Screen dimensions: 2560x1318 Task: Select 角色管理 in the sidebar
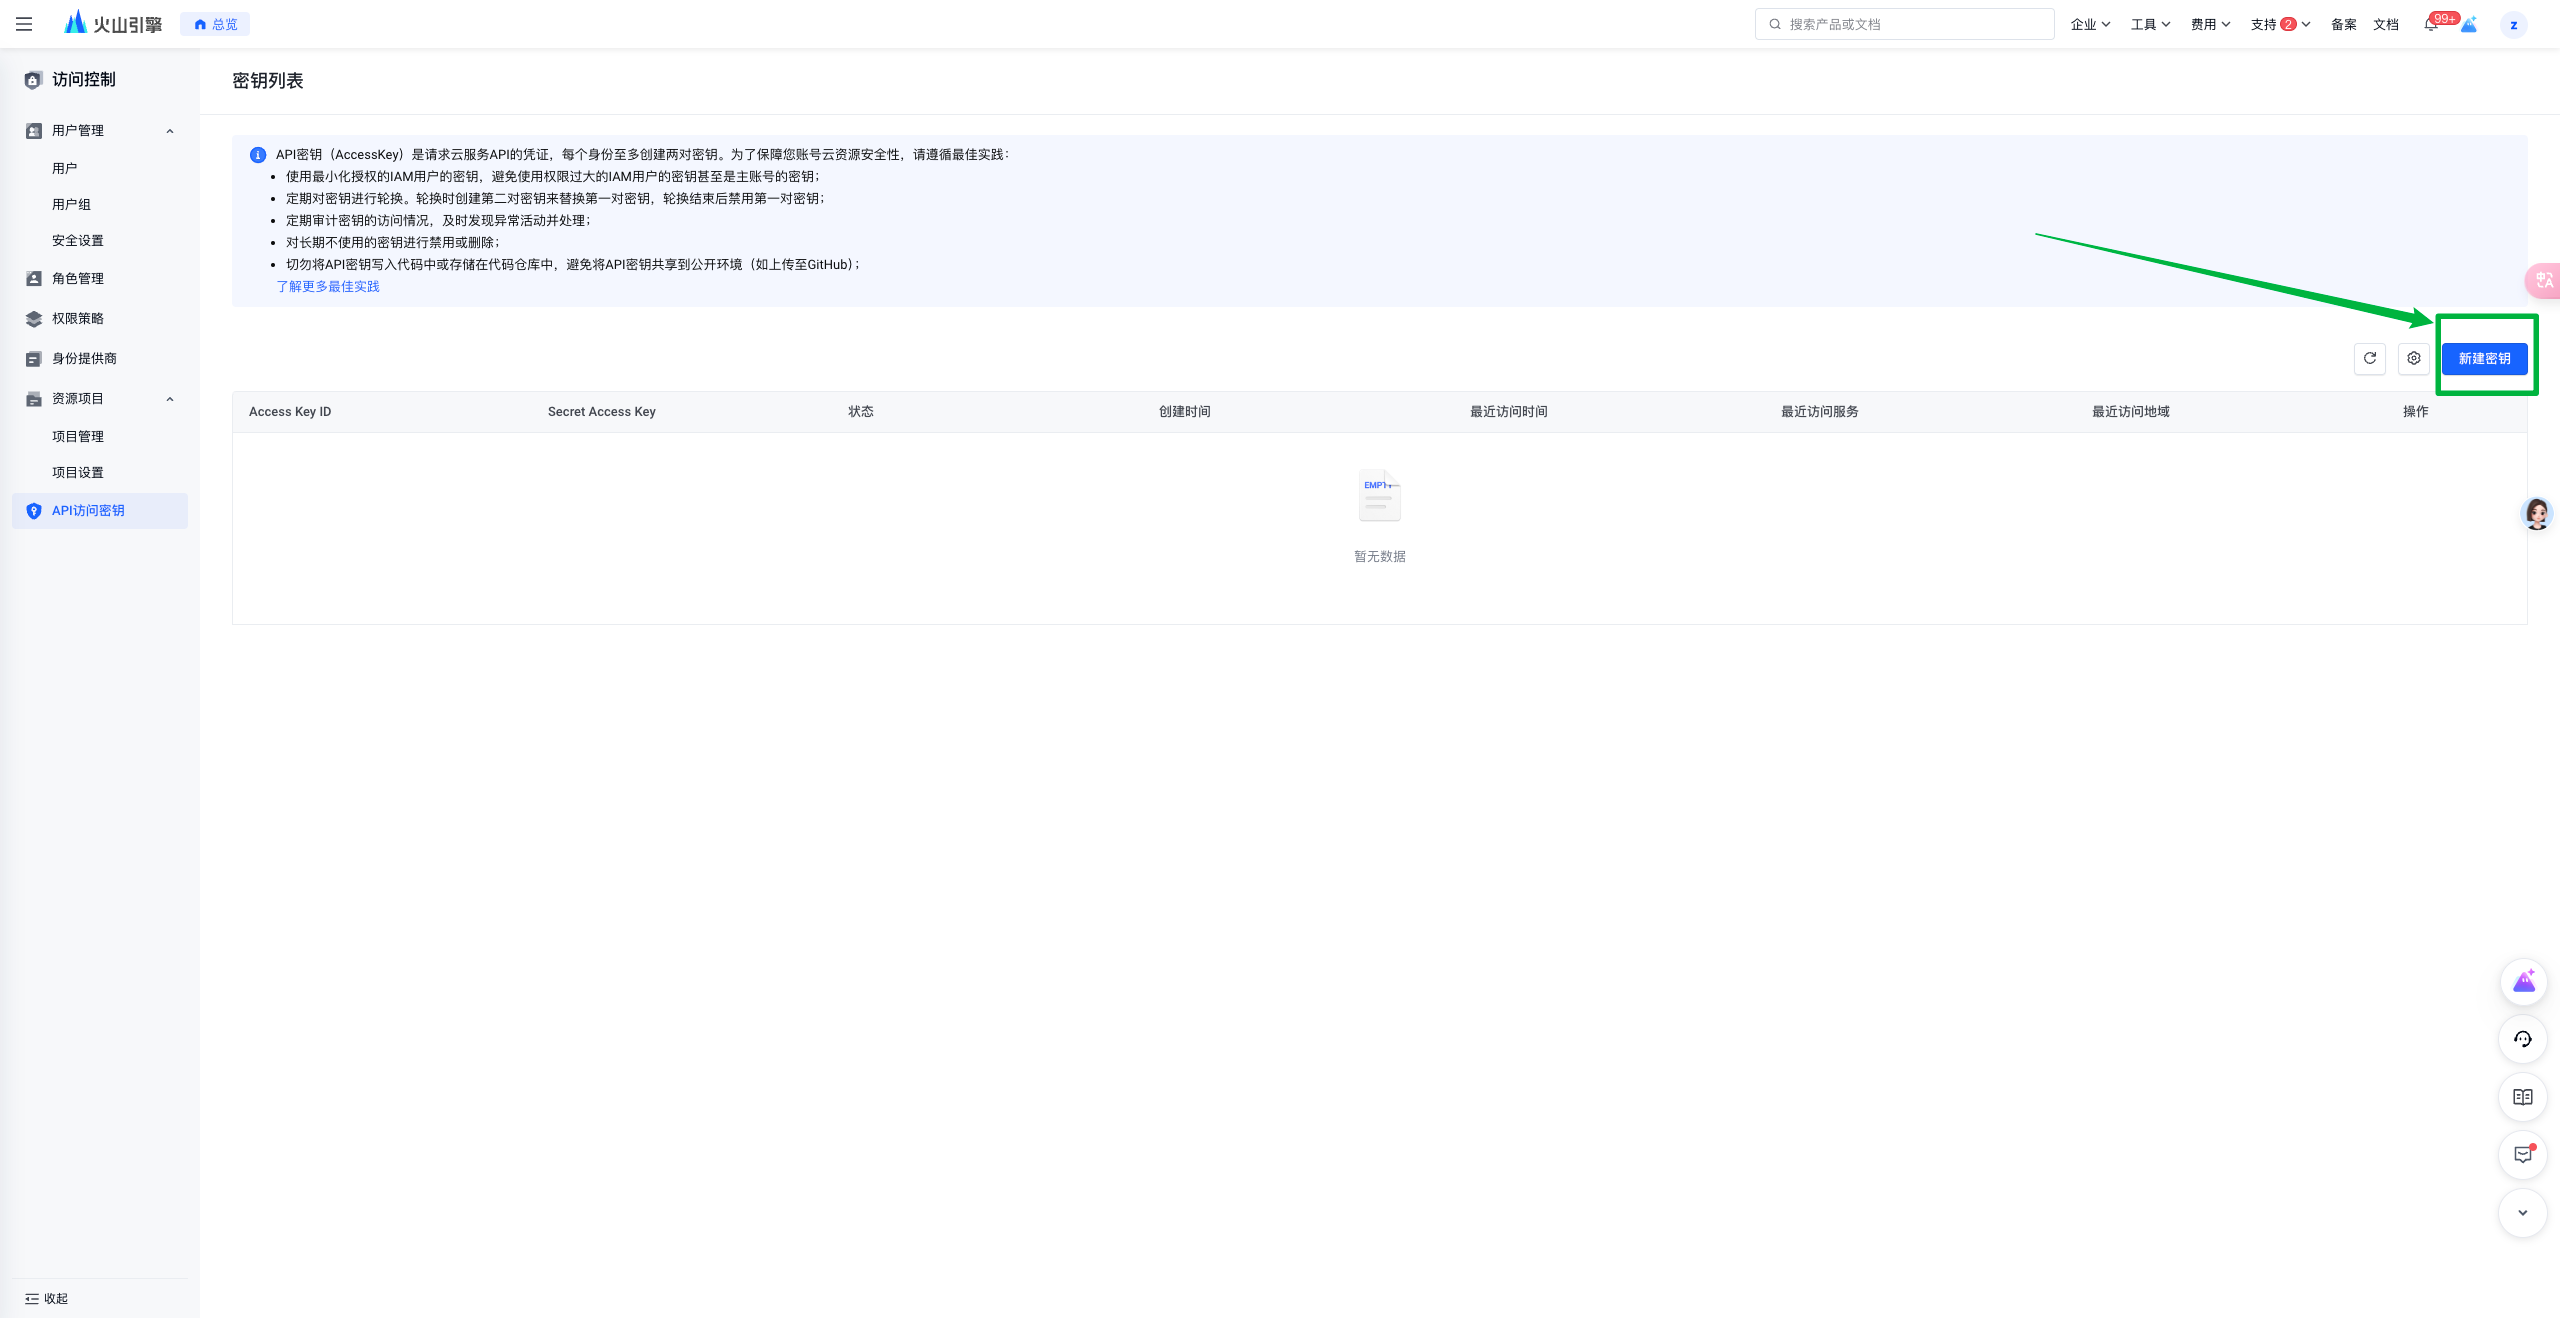pos(78,278)
